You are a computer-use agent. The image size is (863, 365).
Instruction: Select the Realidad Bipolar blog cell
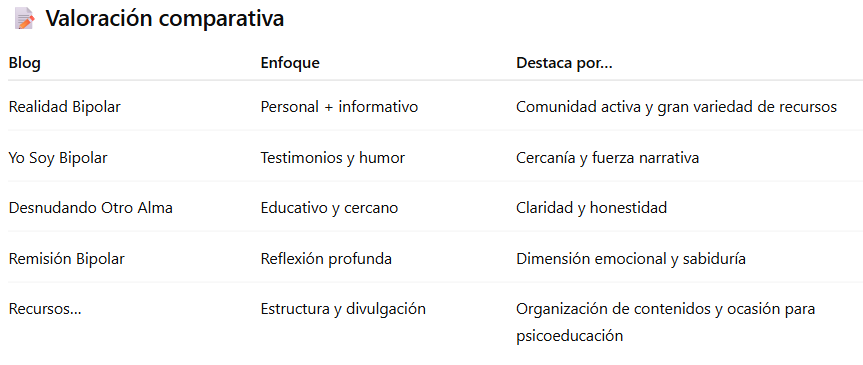click(x=64, y=107)
